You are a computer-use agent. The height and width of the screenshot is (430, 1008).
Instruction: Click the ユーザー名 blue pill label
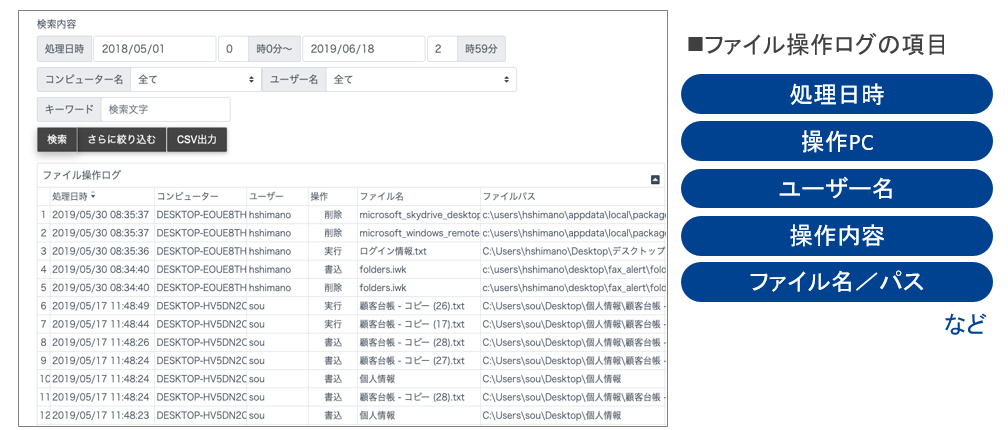click(x=837, y=188)
